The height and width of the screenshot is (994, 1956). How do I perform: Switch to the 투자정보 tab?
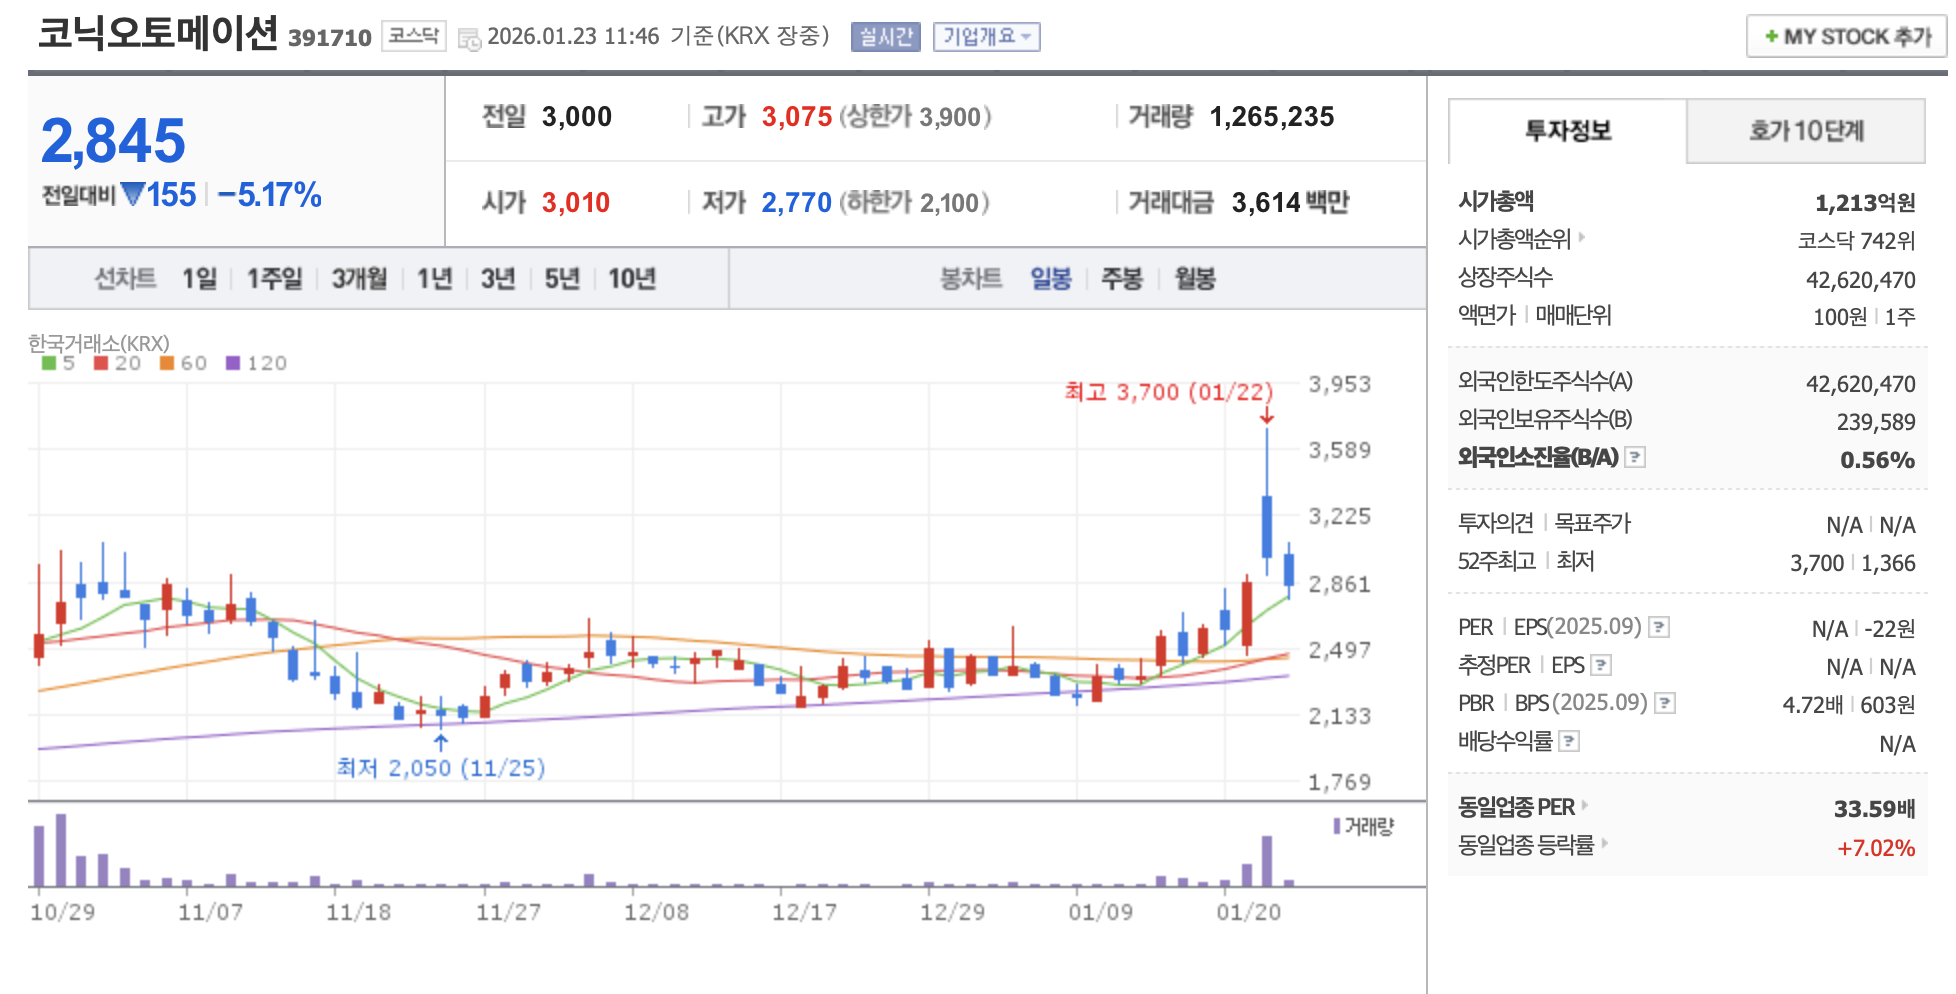tap(1567, 131)
